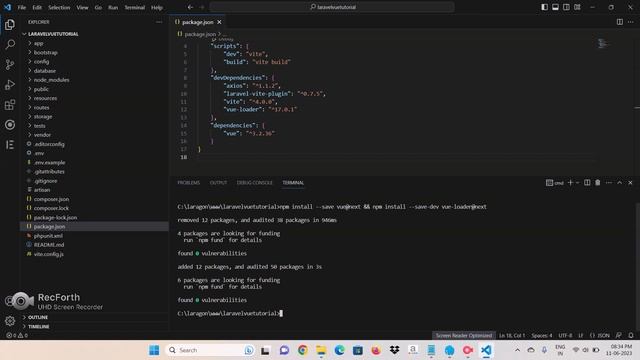This screenshot has width=640, height=360.
Task: Click the taskbar Search box
Action: coord(210,350)
